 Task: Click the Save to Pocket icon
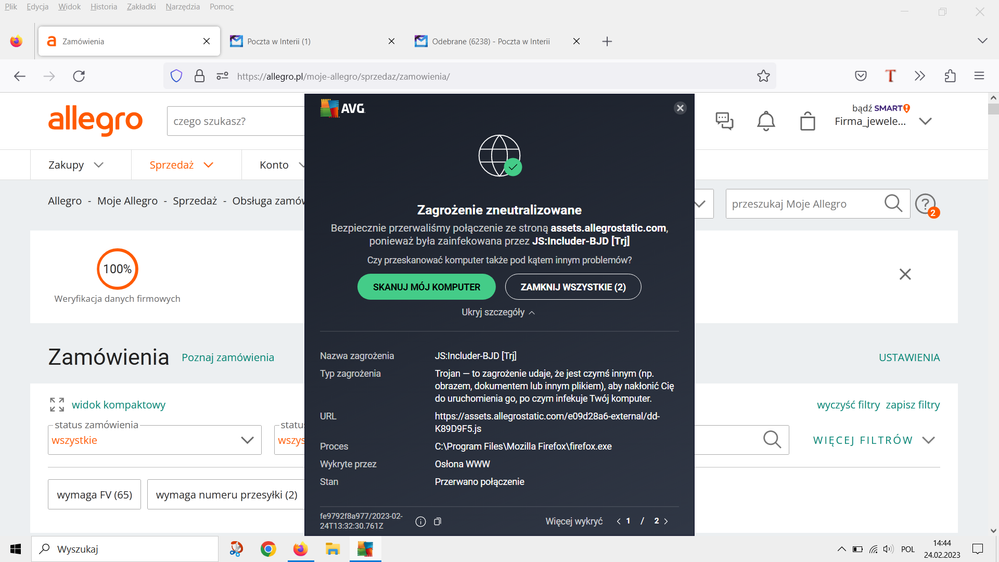coord(861,76)
